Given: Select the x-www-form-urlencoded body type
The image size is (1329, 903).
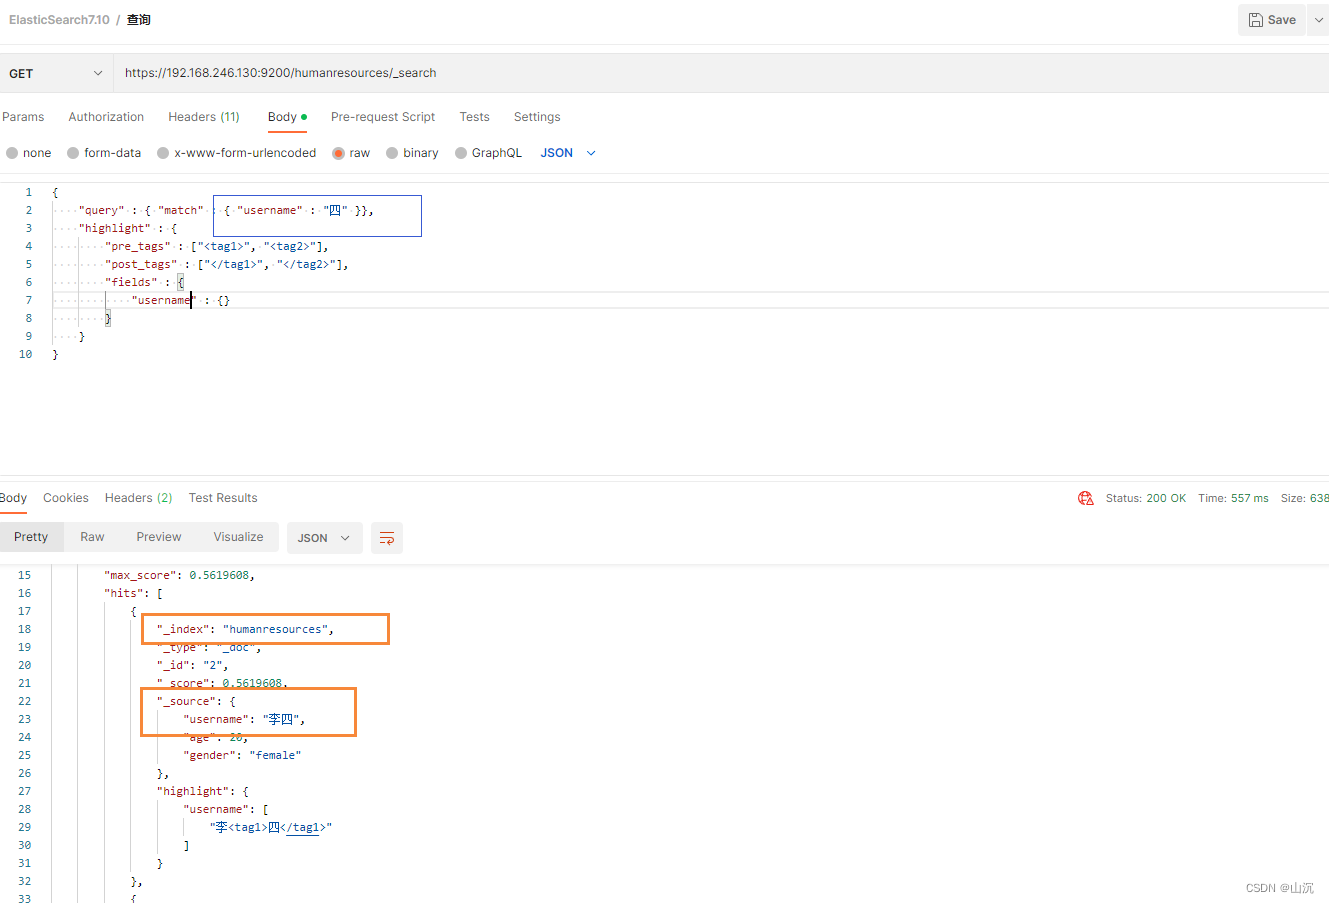Looking at the screenshot, I should point(236,153).
